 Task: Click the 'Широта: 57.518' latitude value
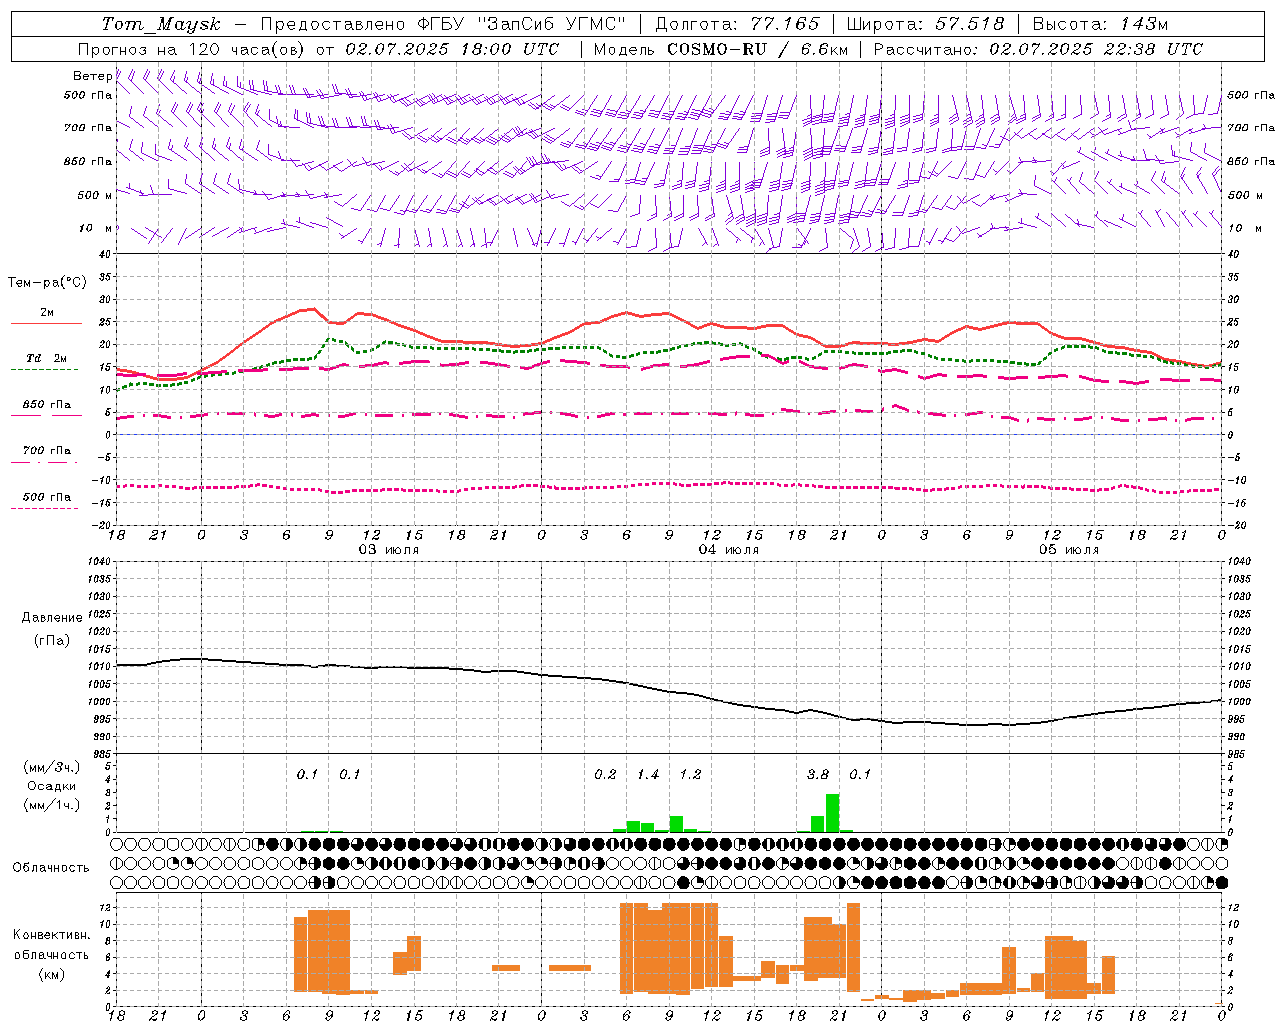(925, 24)
